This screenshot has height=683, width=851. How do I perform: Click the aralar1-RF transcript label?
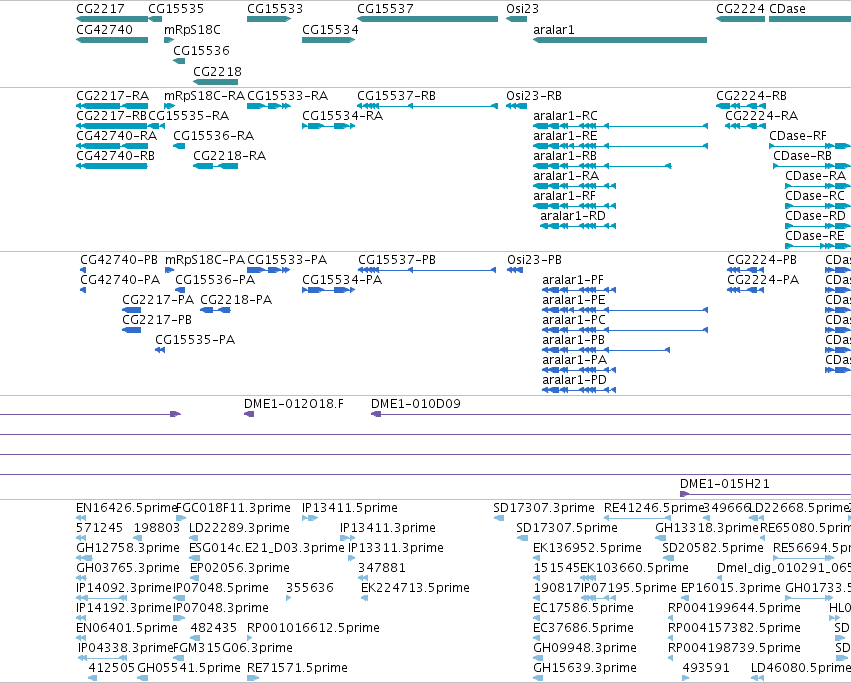(x=564, y=196)
